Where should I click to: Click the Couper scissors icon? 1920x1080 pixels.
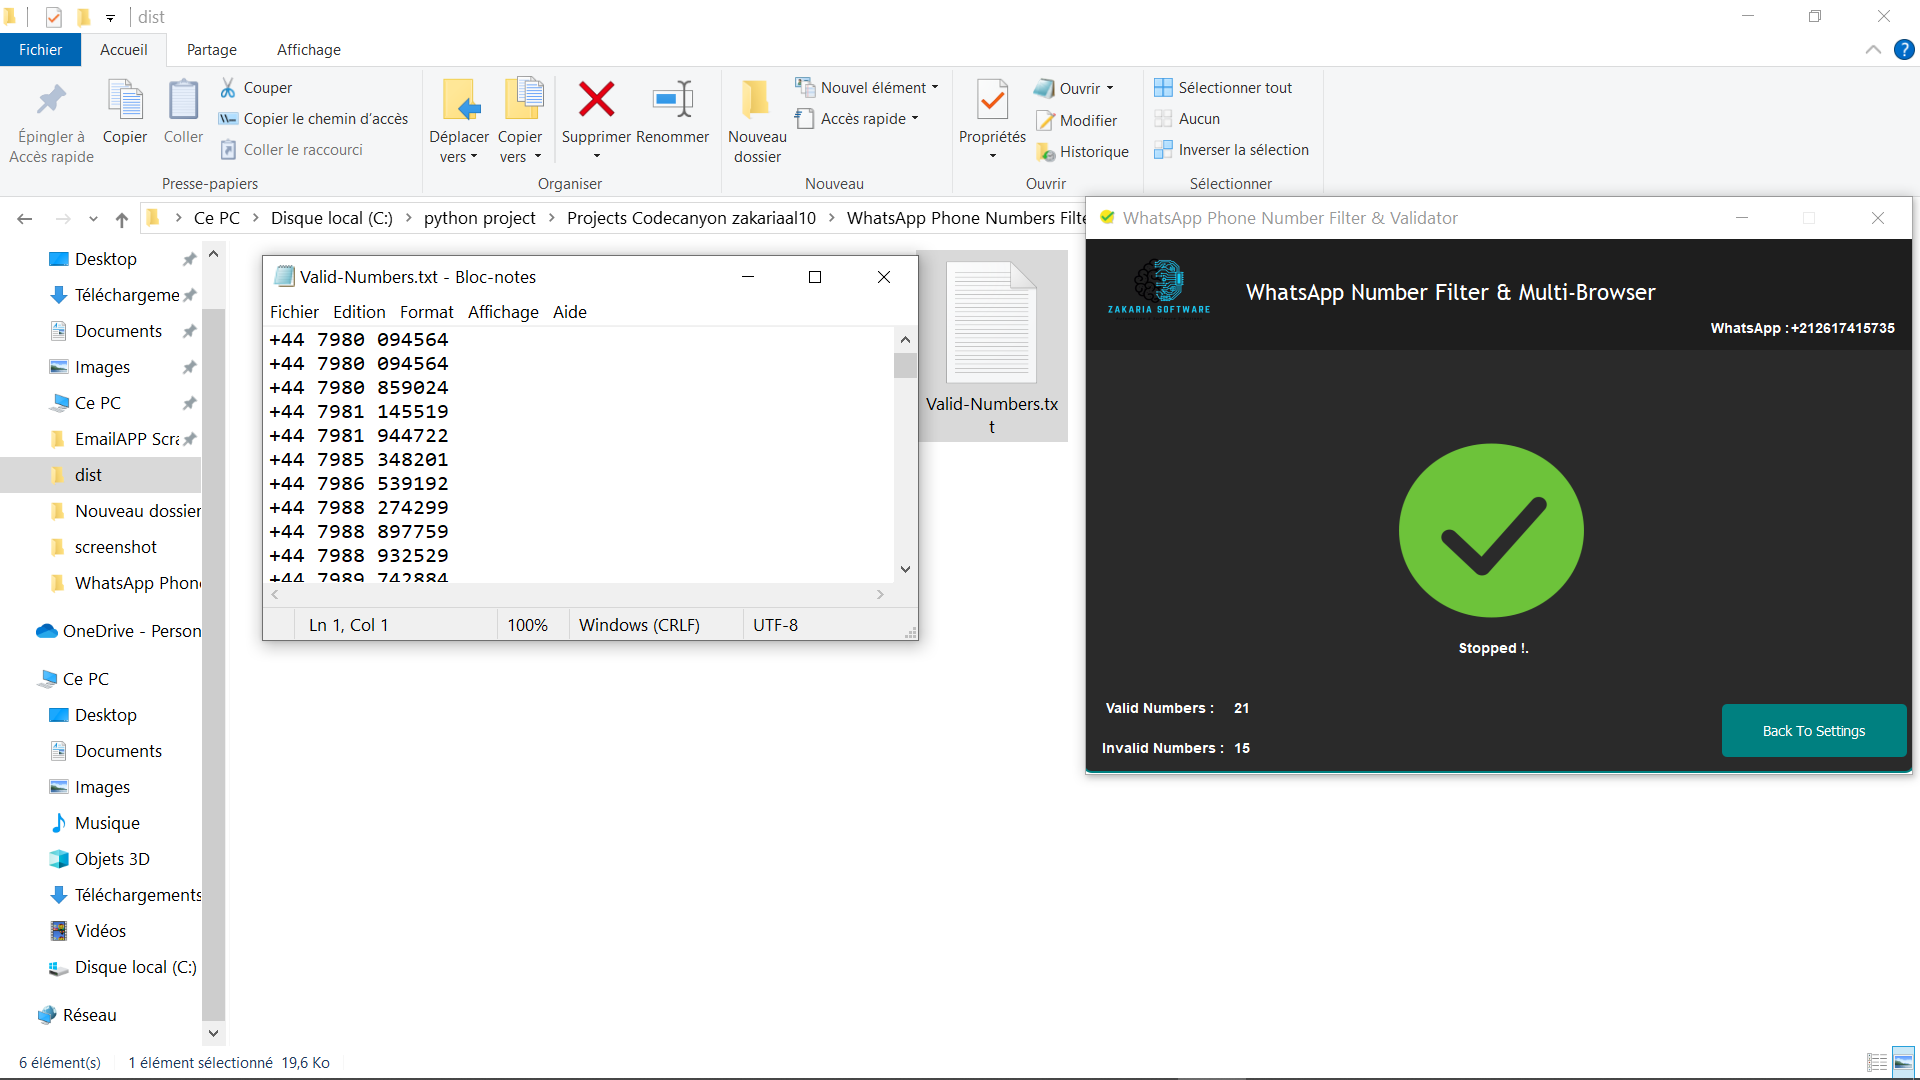point(228,88)
